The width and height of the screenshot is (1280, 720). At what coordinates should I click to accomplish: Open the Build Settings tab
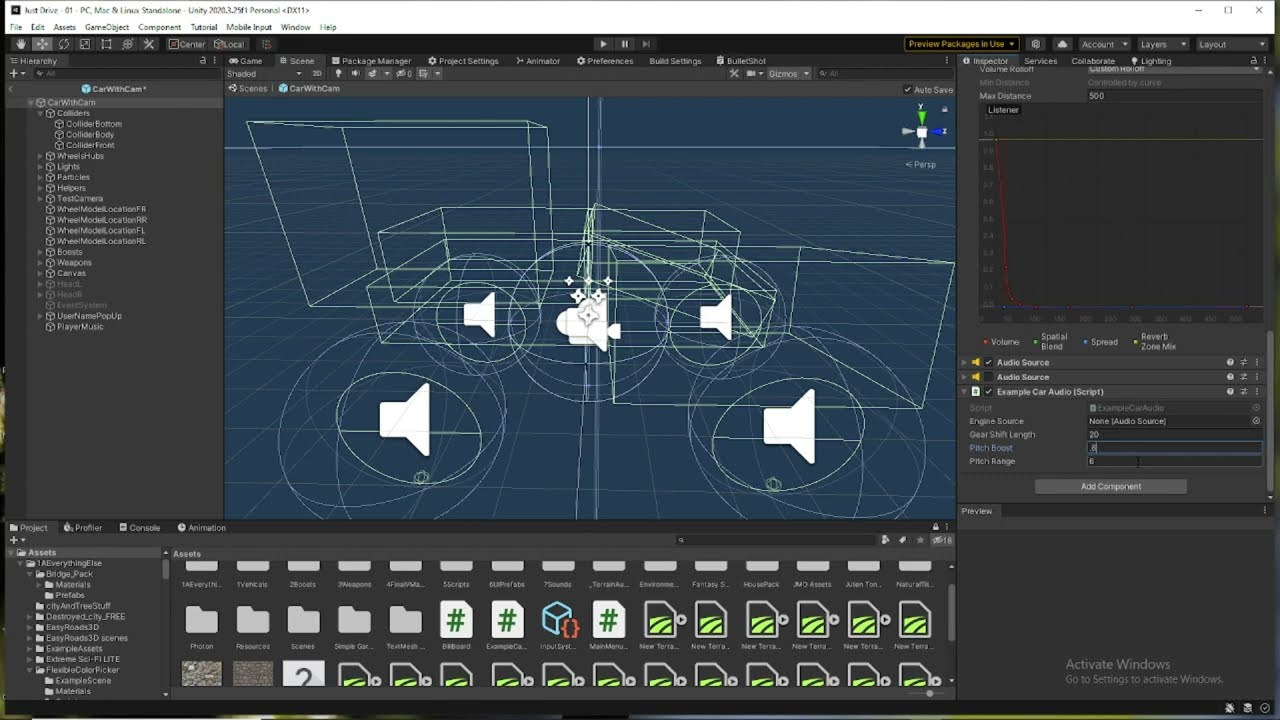(x=675, y=61)
